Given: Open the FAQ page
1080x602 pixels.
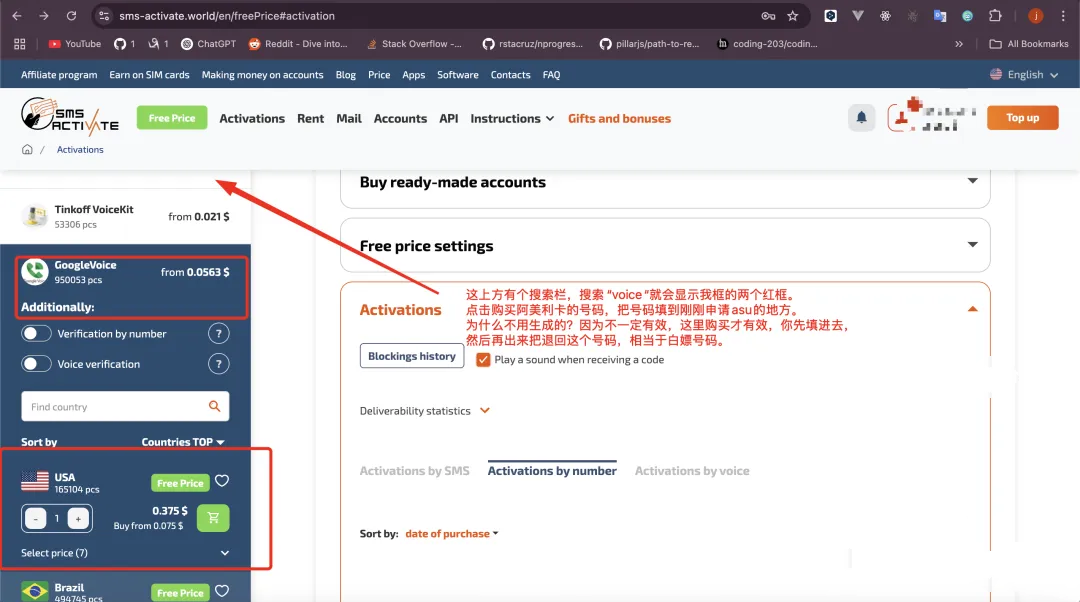Looking at the screenshot, I should [x=551, y=74].
